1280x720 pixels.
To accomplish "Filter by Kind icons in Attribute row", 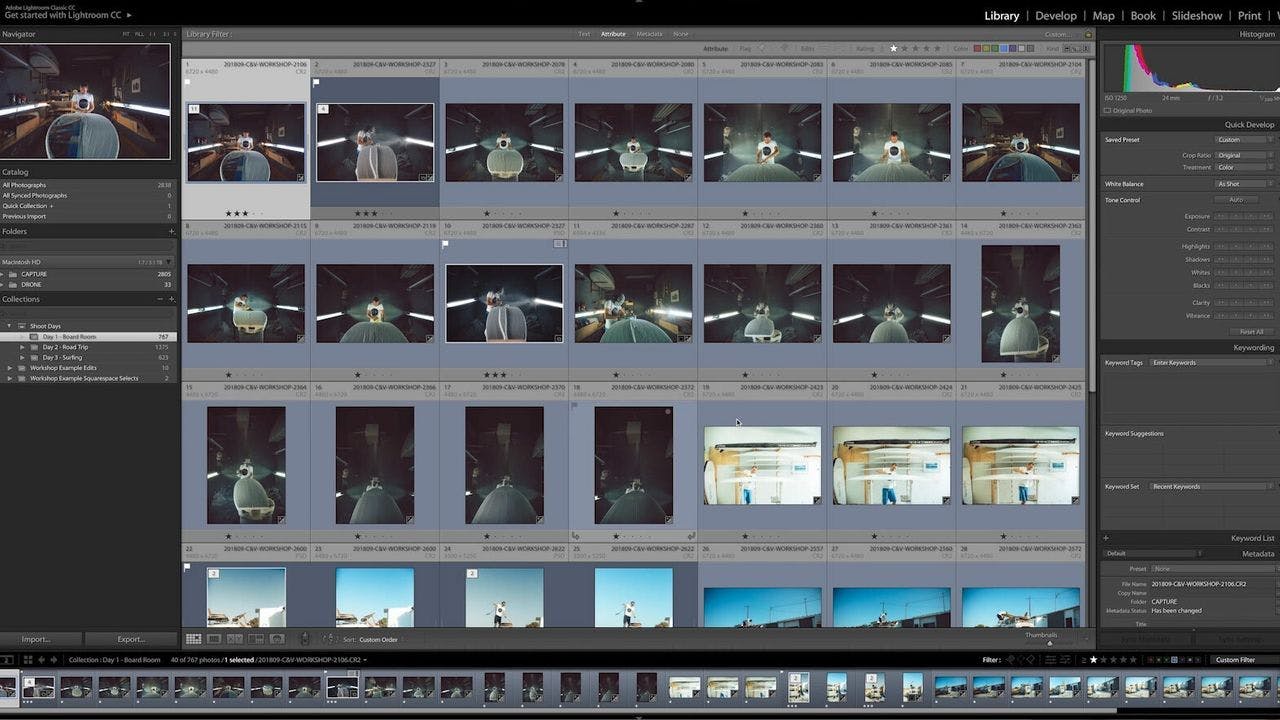I will click(1076, 48).
